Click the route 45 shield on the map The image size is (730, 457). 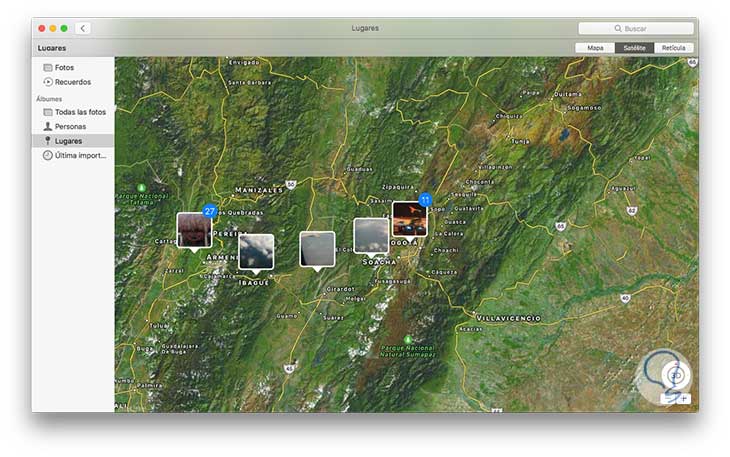pyautogui.click(x=289, y=368)
